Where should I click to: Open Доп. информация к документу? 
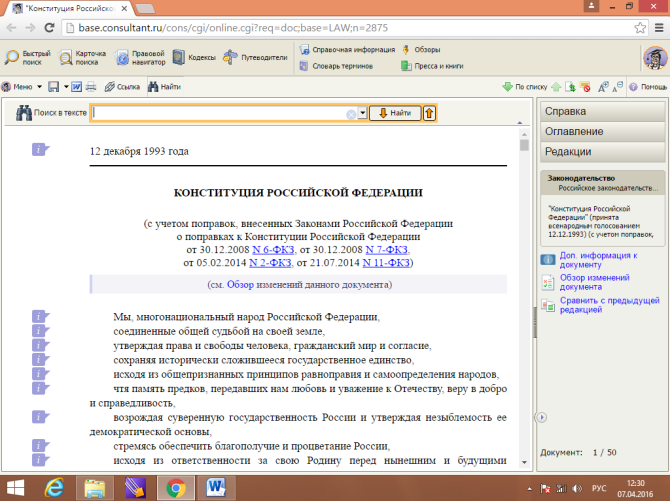click(598, 260)
